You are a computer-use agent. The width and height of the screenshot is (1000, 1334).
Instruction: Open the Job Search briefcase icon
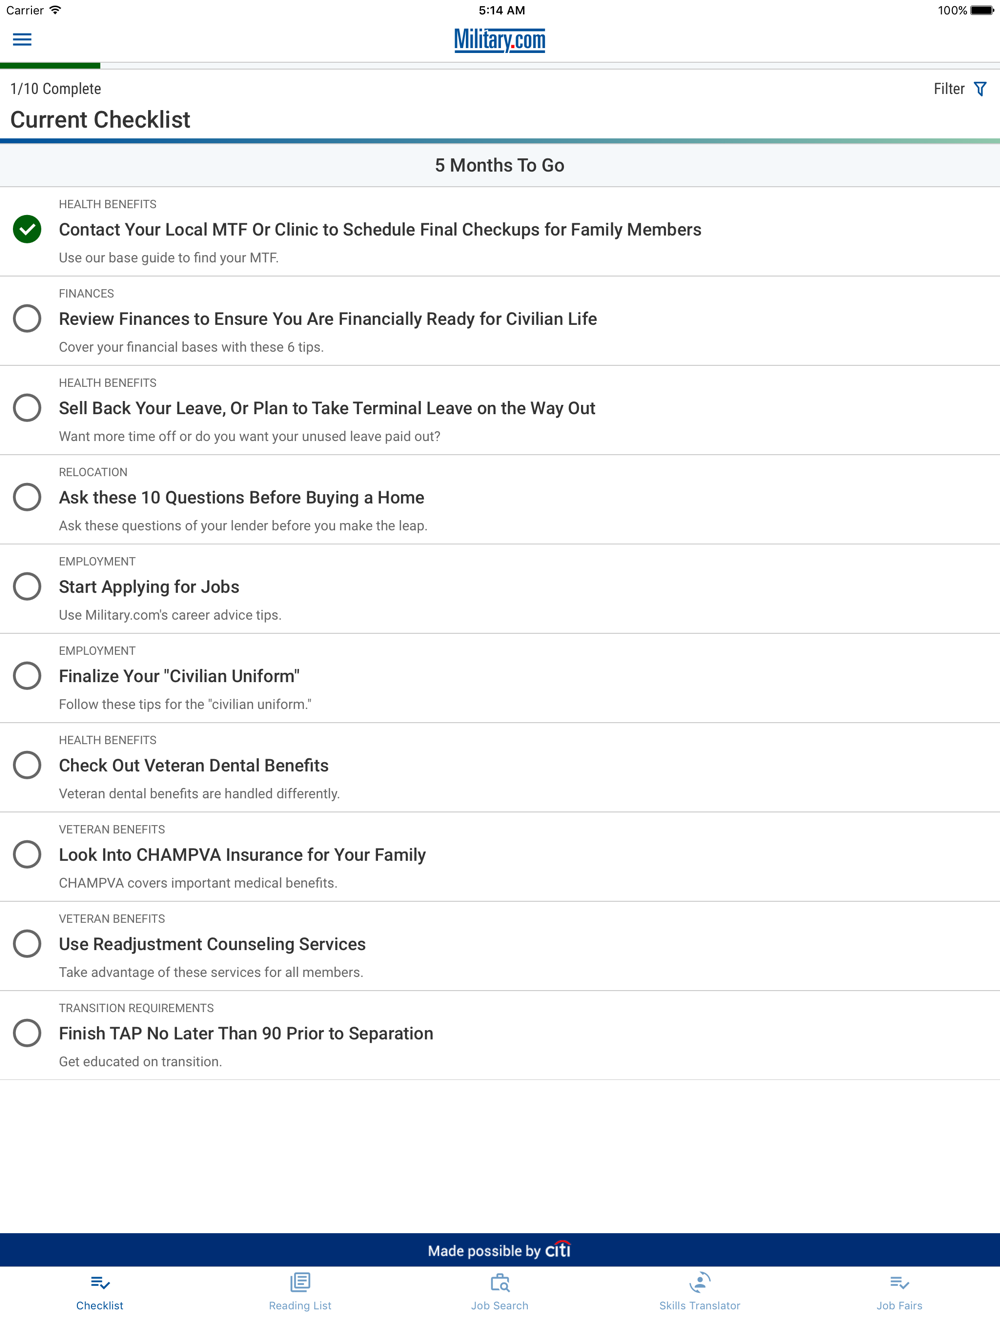[x=500, y=1282]
